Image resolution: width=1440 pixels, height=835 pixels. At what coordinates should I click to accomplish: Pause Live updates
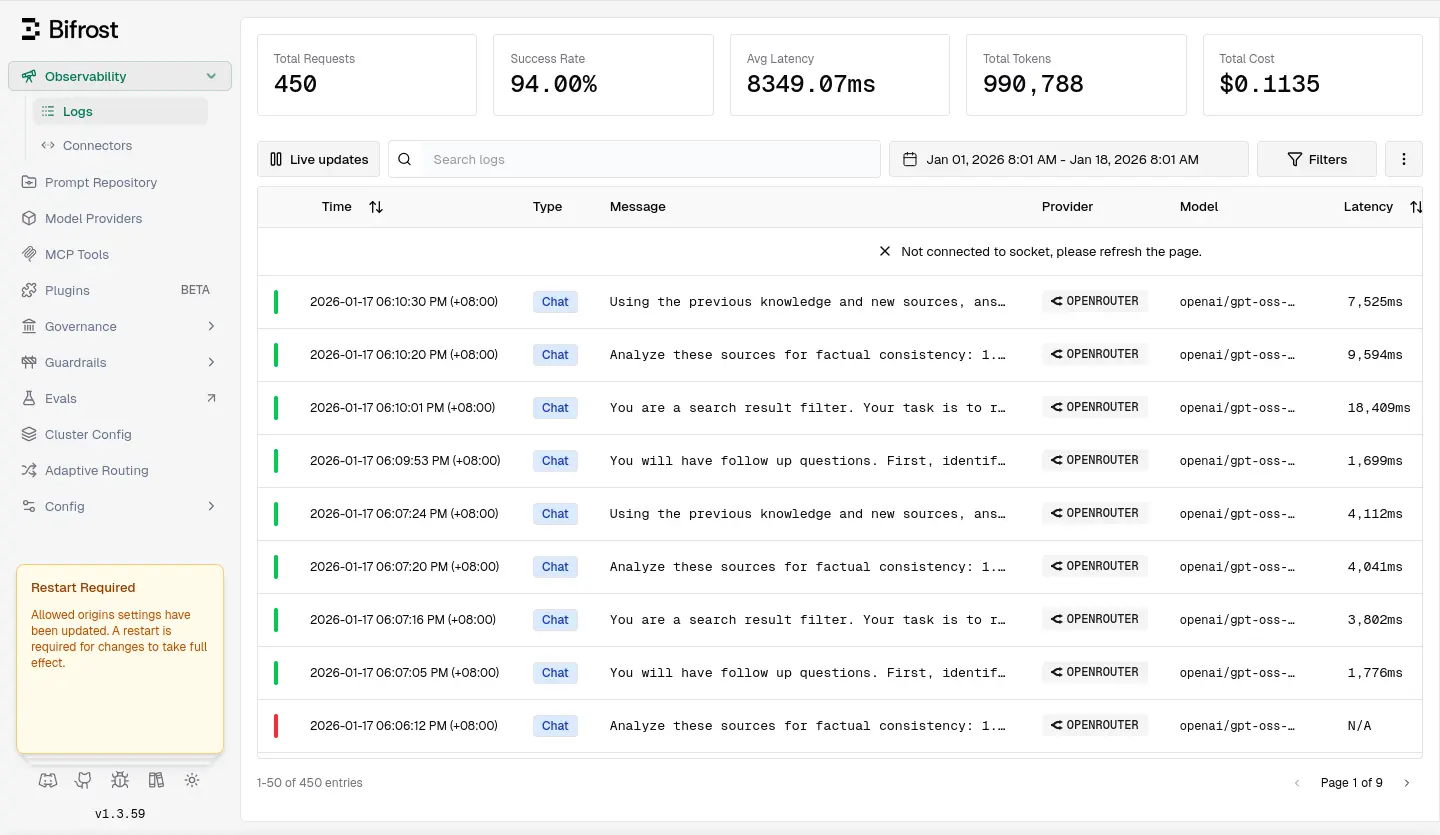[x=319, y=159]
